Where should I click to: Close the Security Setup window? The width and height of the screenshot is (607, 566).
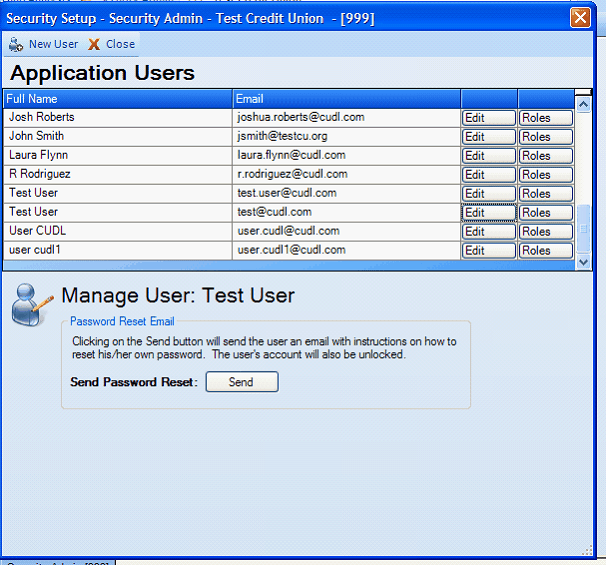pos(580,17)
